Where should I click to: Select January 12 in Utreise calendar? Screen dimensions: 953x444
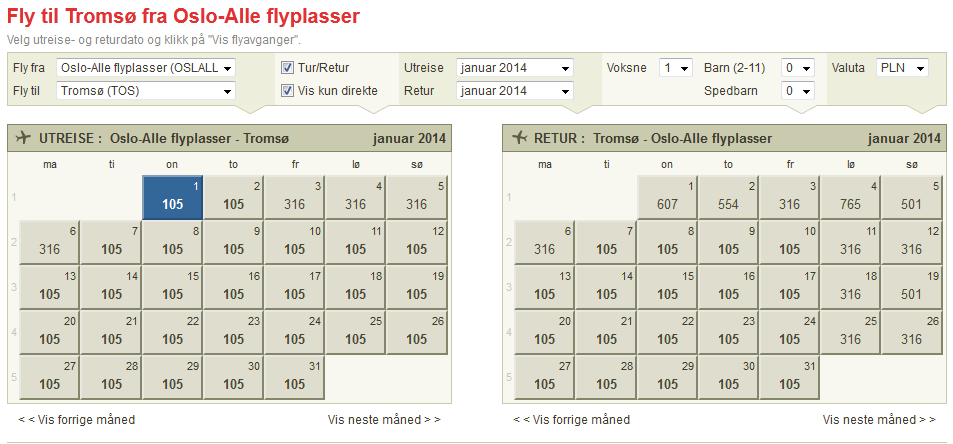tap(417, 242)
